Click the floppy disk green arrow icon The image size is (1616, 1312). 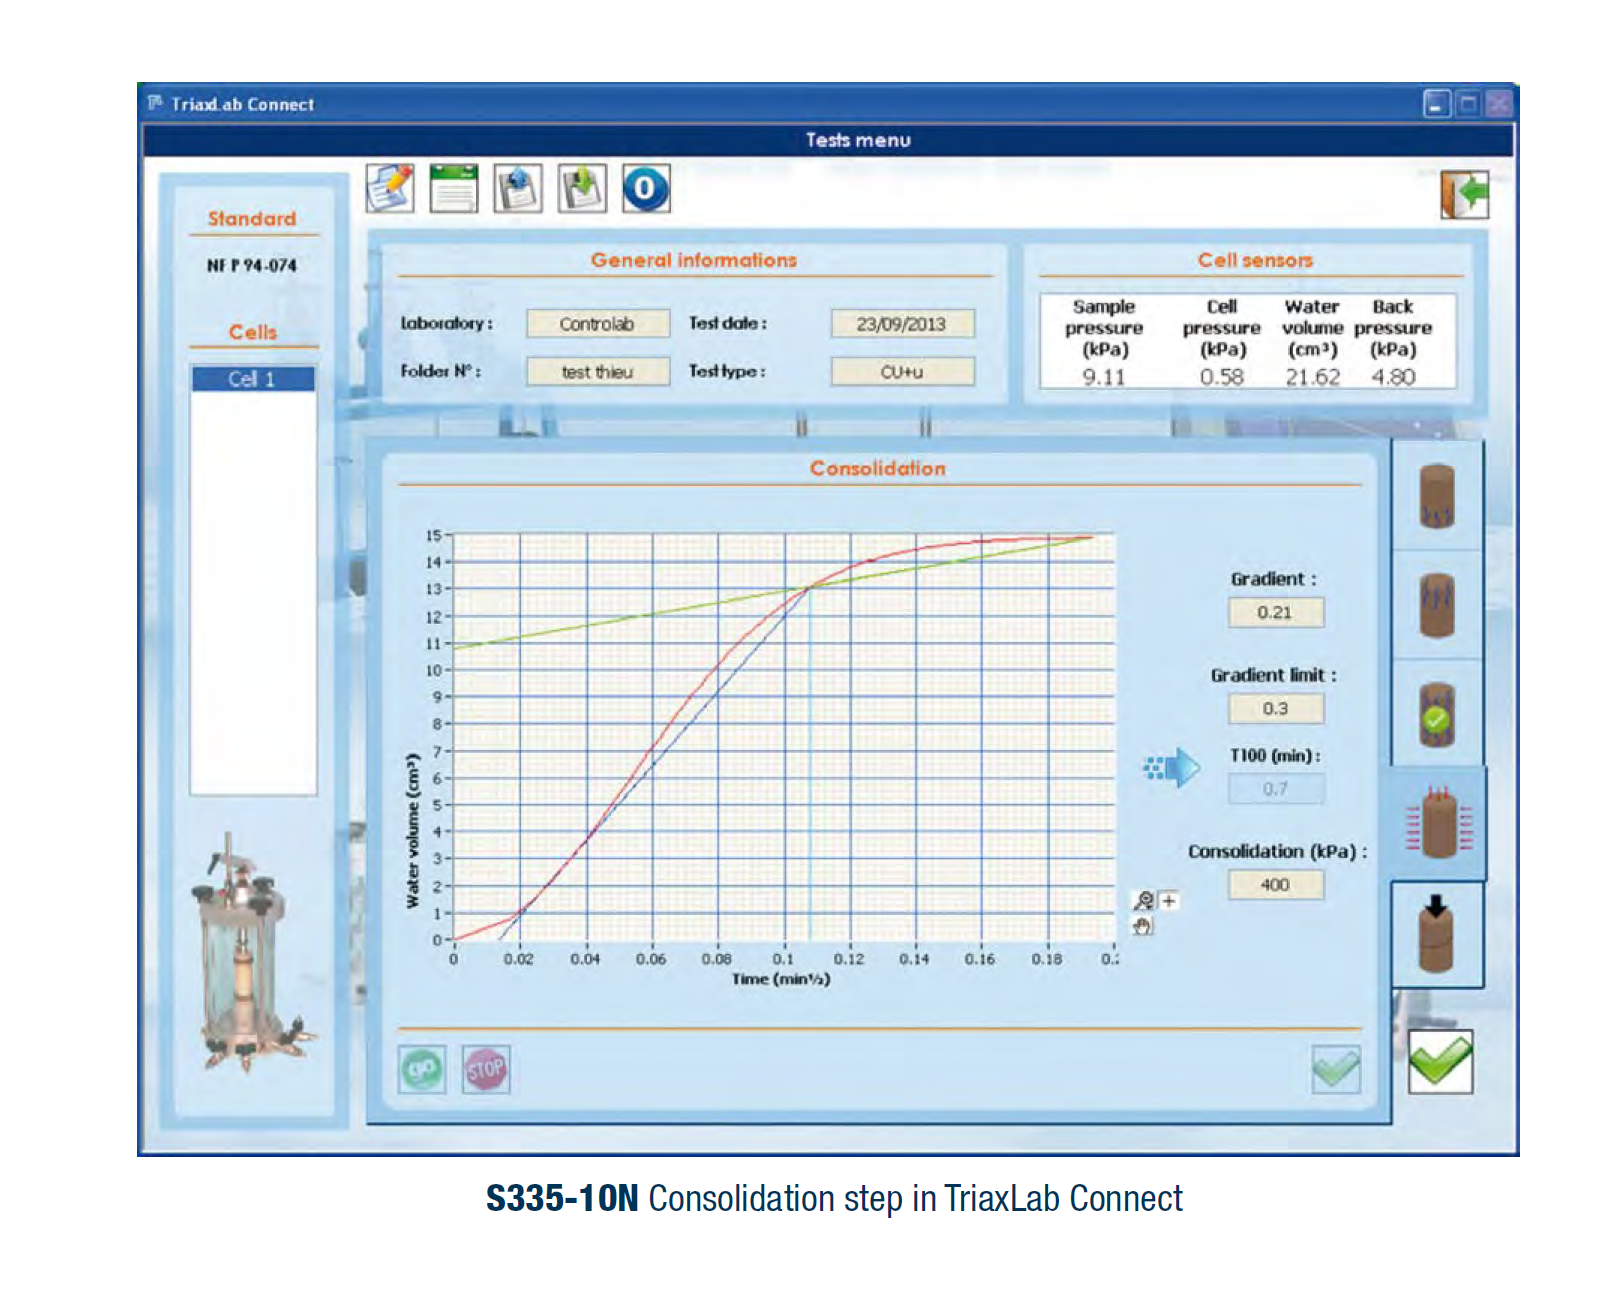pos(582,188)
